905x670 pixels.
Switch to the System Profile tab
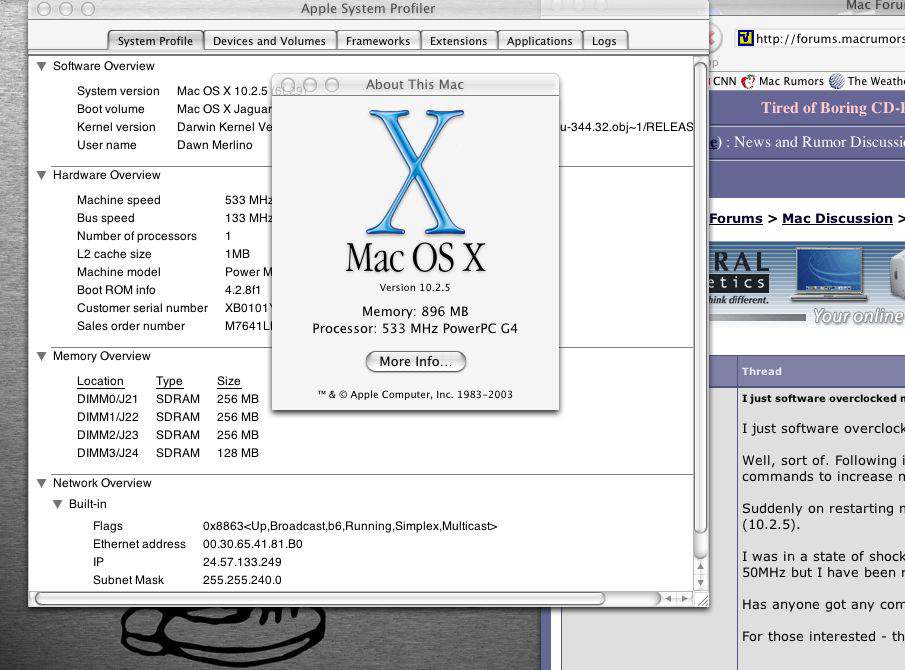coord(155,41)
